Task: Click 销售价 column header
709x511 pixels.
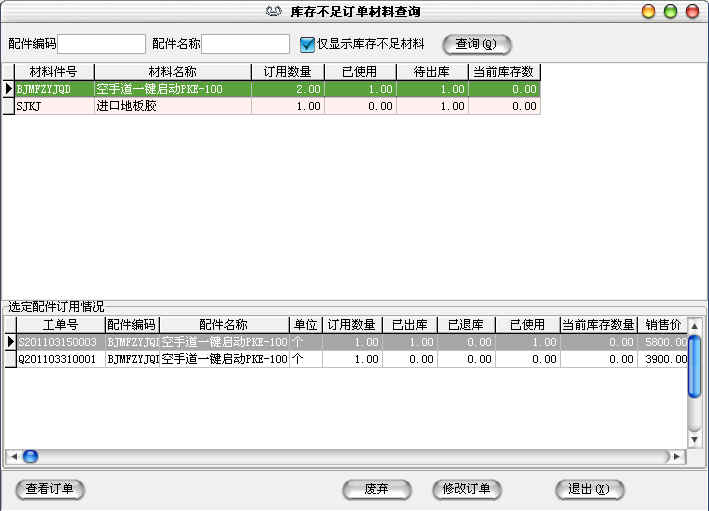Action: point(662,325)
